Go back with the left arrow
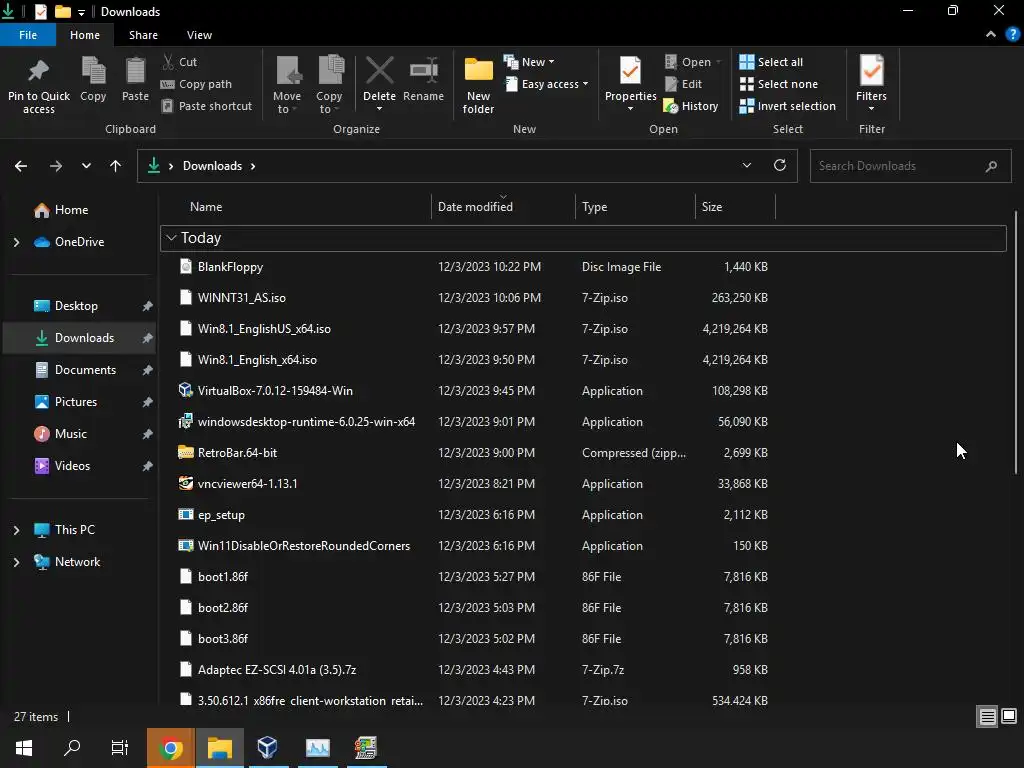Image resolution: width=1024 pixels, height=768 pixels. (x=21, y=166)
